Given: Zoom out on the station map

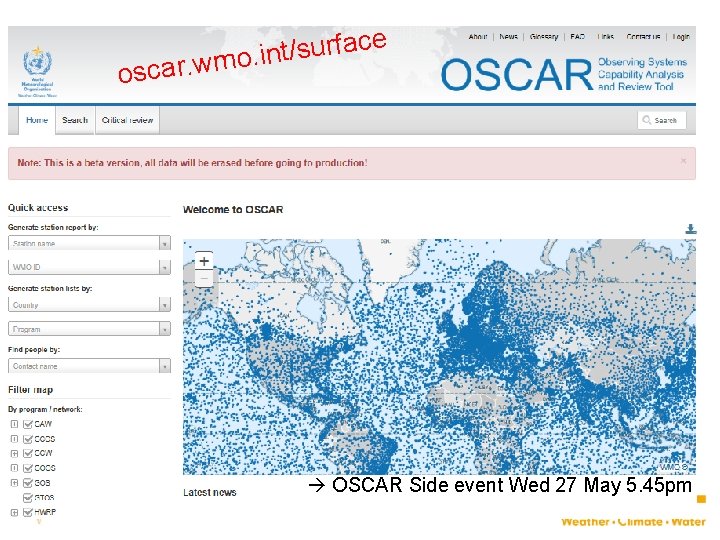Looking at the screenshot, I should [204, 278].
